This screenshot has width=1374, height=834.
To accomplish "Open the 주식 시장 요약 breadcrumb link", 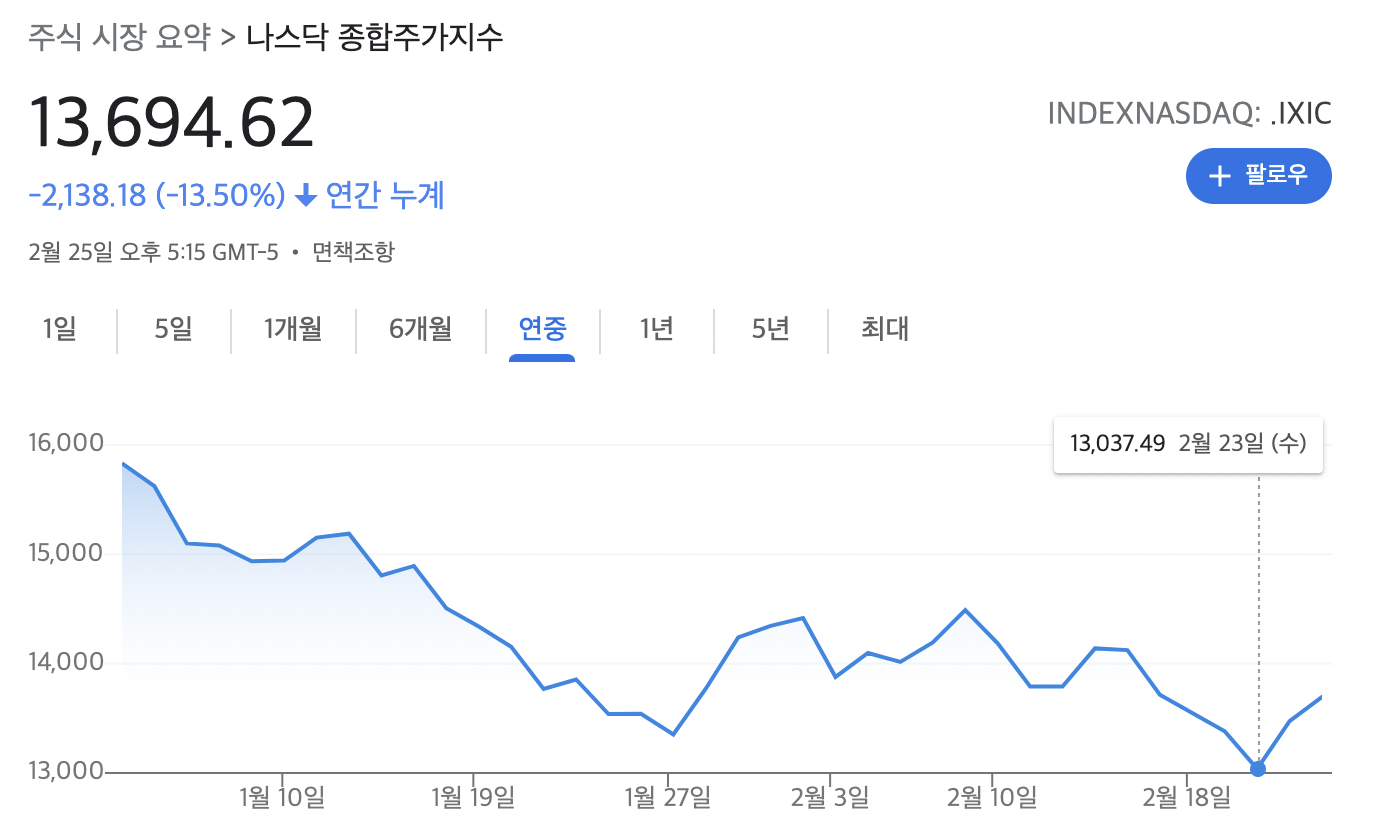I will (x=120, y=38).
